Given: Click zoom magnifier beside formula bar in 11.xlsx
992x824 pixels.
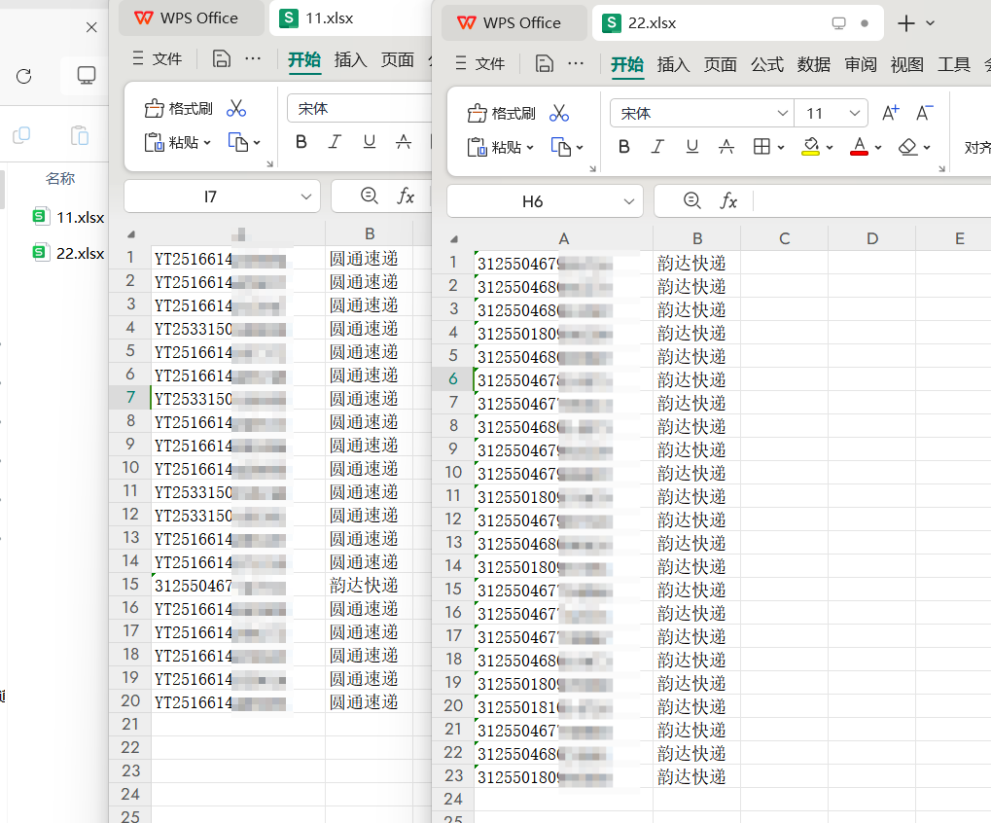Looking at the screenshot, I should click(x=369, y=196).
